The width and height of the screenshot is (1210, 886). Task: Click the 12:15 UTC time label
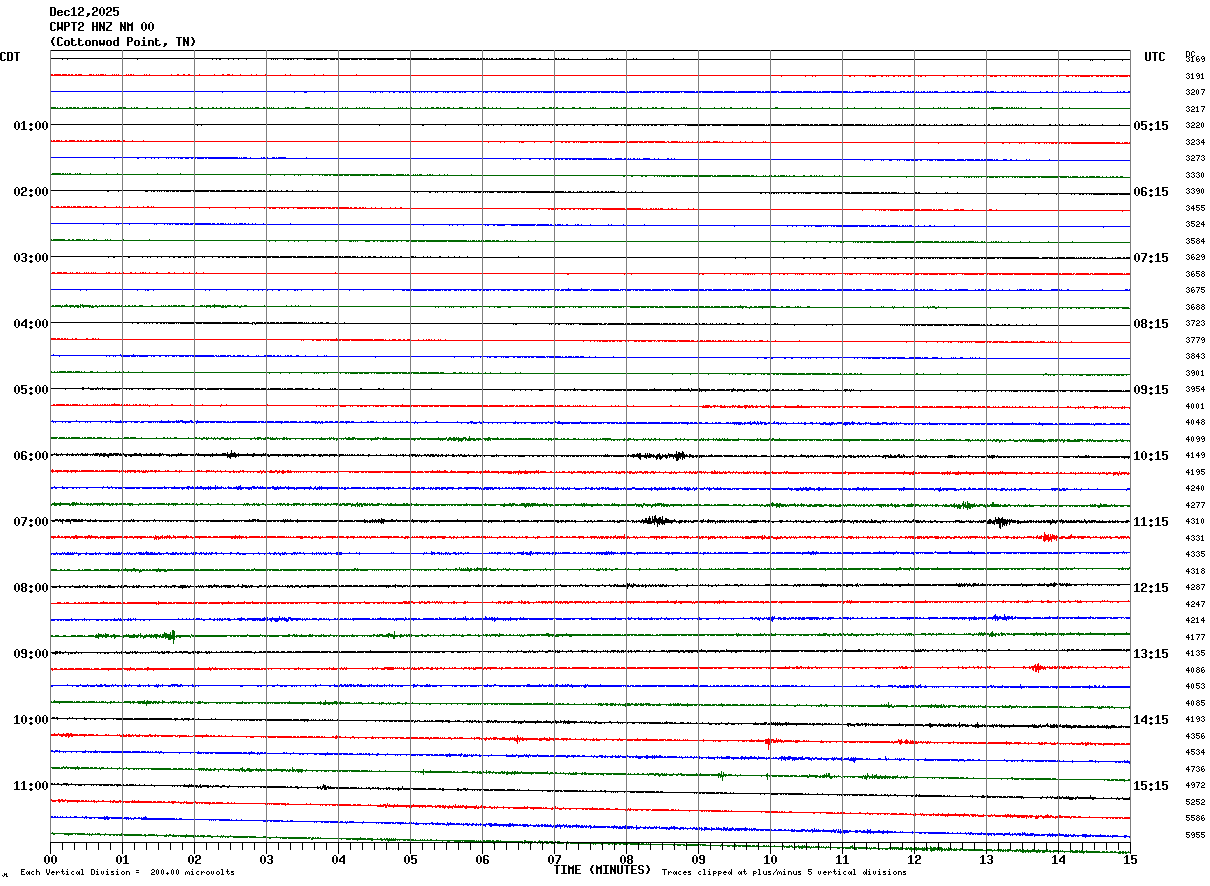[x=1151, y=588]
